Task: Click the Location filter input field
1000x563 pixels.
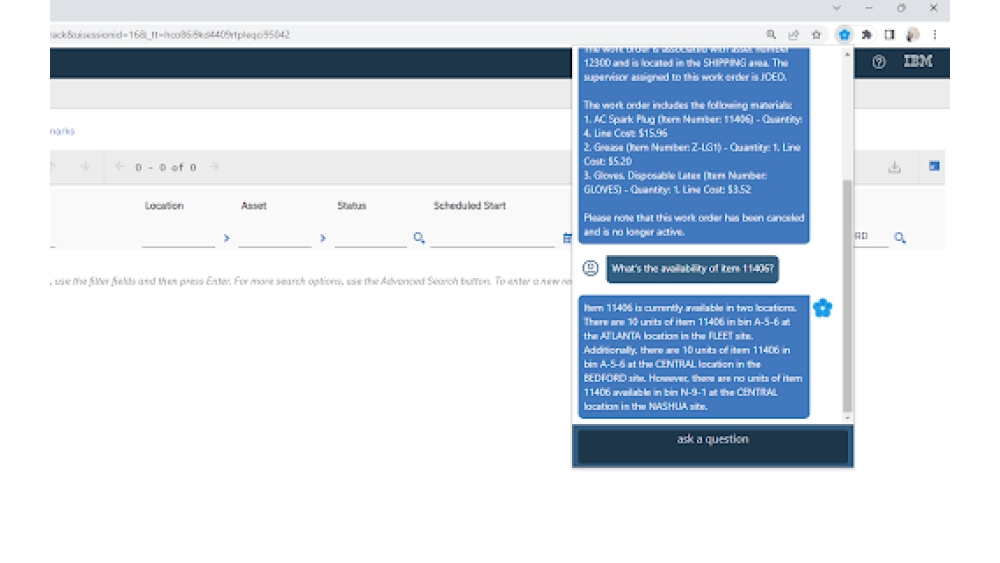Action: pos(178,238)
